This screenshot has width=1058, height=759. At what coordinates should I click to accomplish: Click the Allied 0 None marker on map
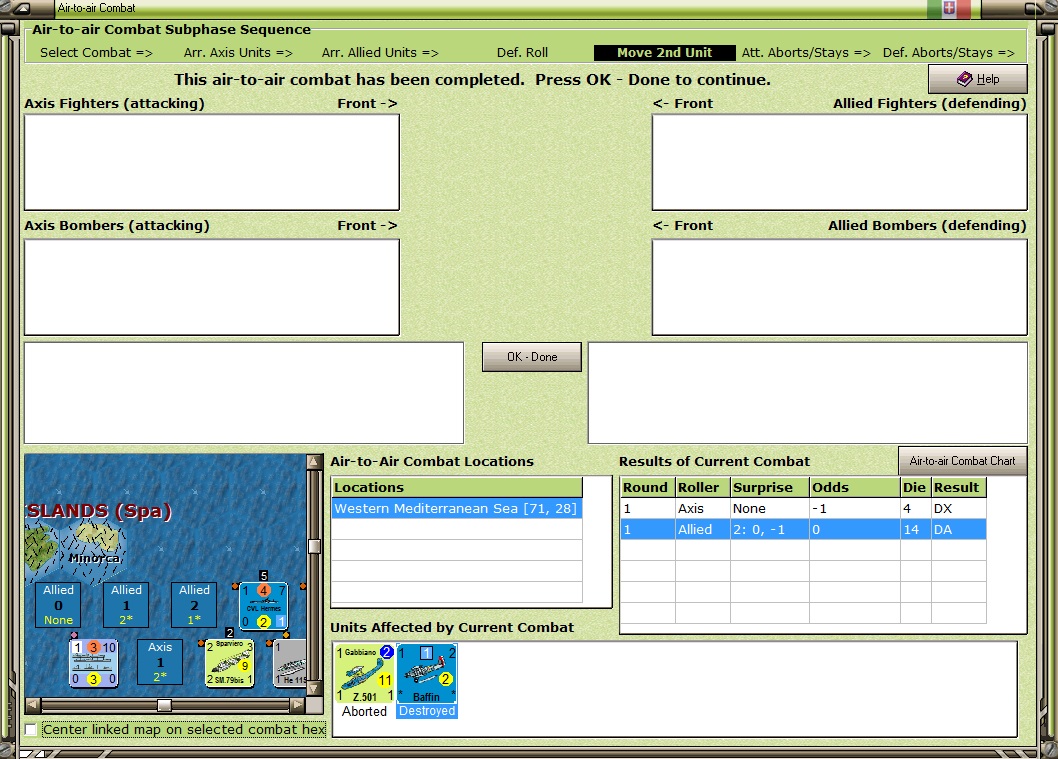pos(59,605)
